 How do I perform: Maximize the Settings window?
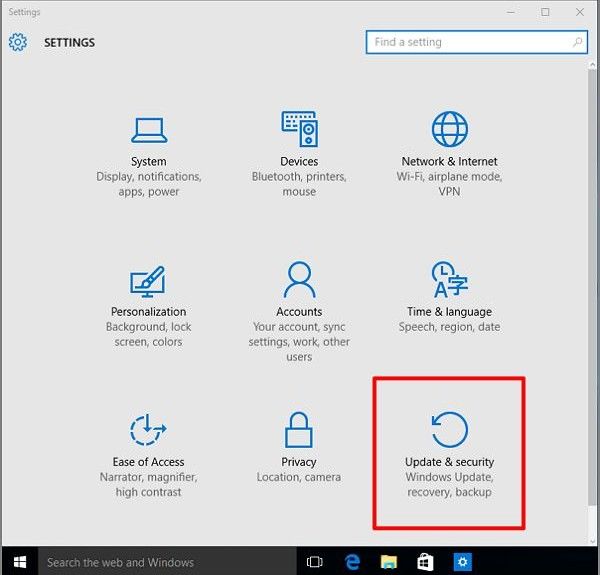(545, 12)
